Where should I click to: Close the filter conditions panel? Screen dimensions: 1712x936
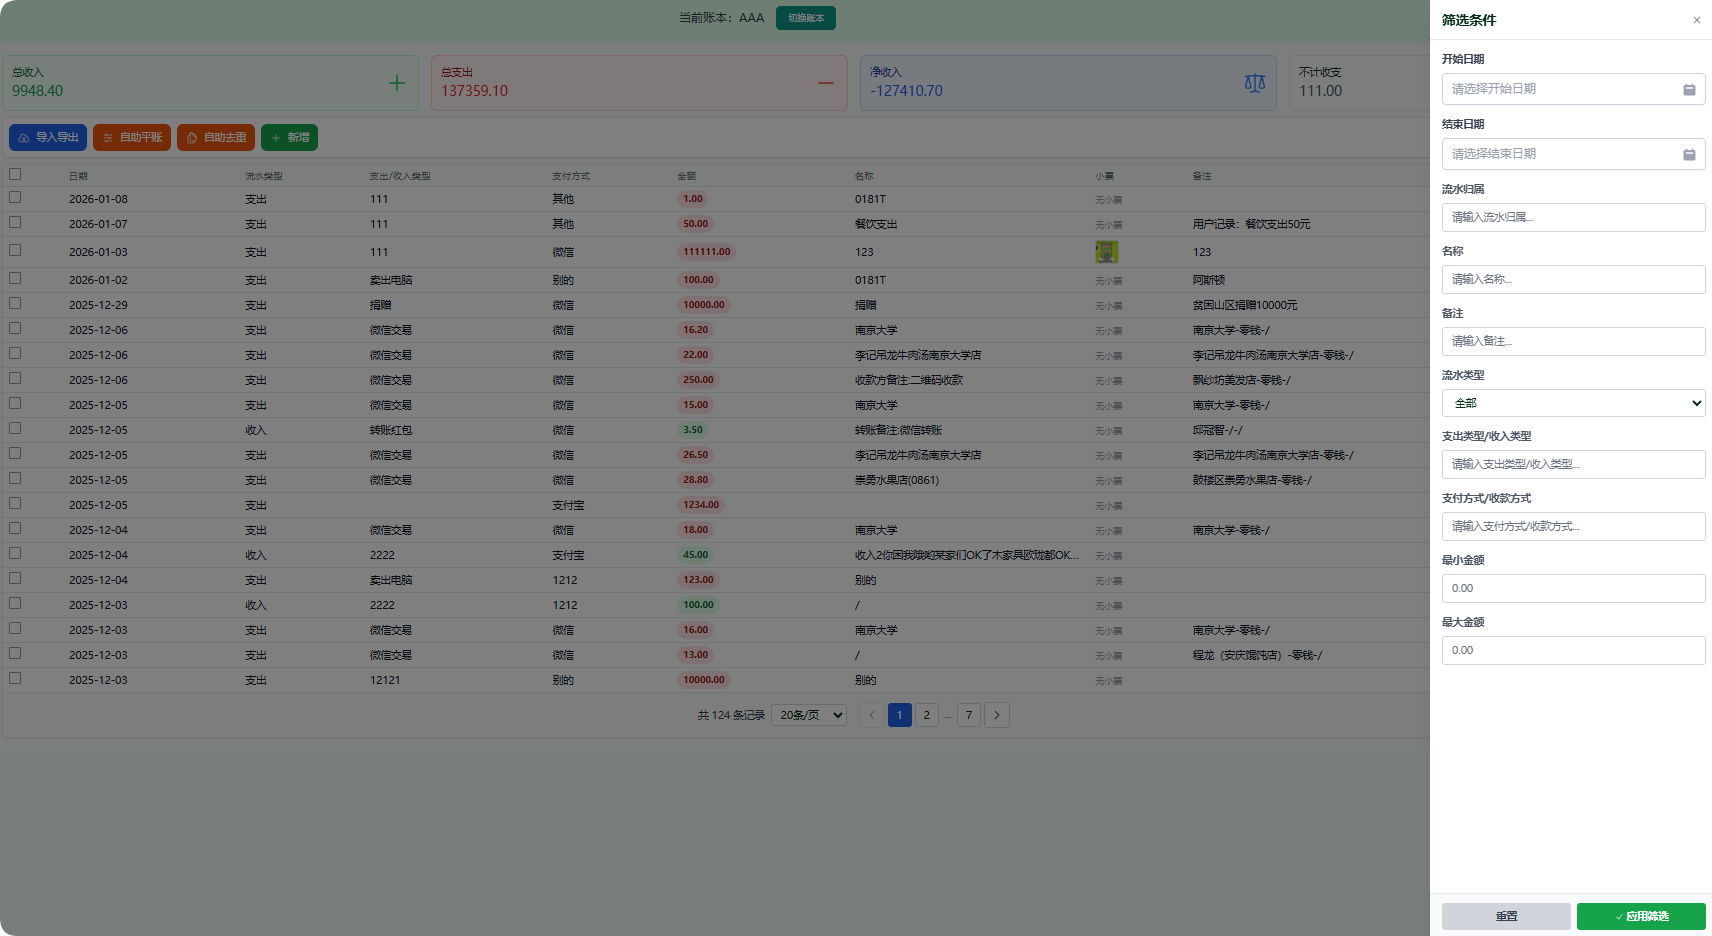tap(1696, 20)
